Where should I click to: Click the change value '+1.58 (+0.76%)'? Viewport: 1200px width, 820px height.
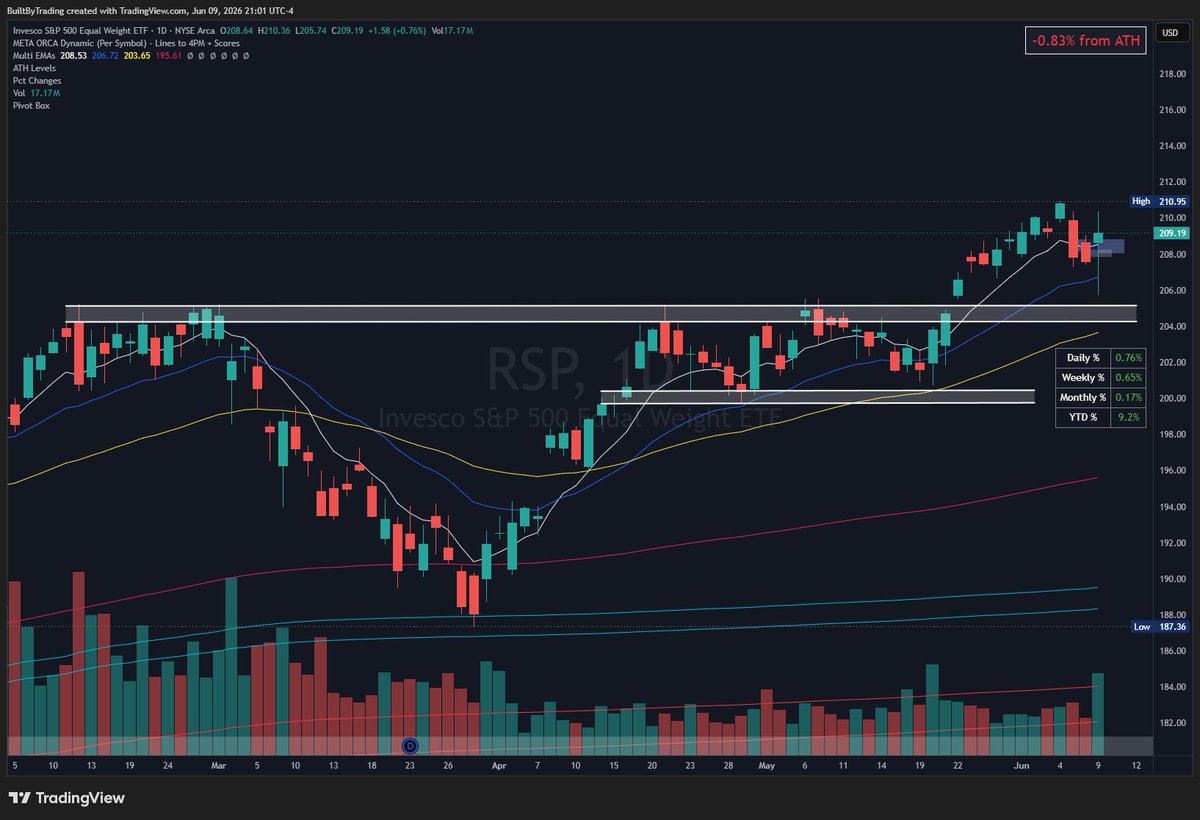click(x=397, y=31)
